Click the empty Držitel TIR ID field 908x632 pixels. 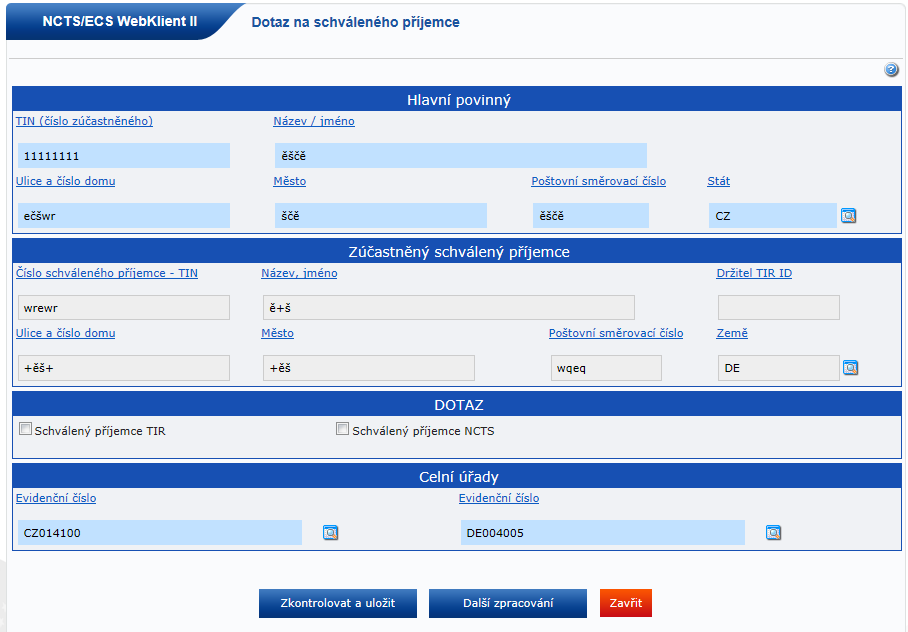pyautogui.click(x=778, y=308)
